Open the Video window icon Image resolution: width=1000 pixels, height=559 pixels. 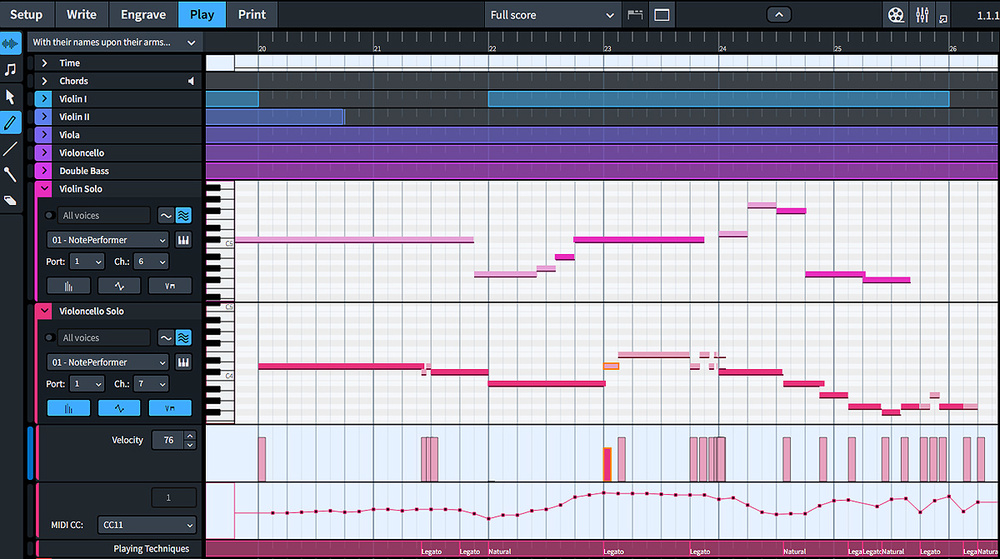(x=895, y=15)
